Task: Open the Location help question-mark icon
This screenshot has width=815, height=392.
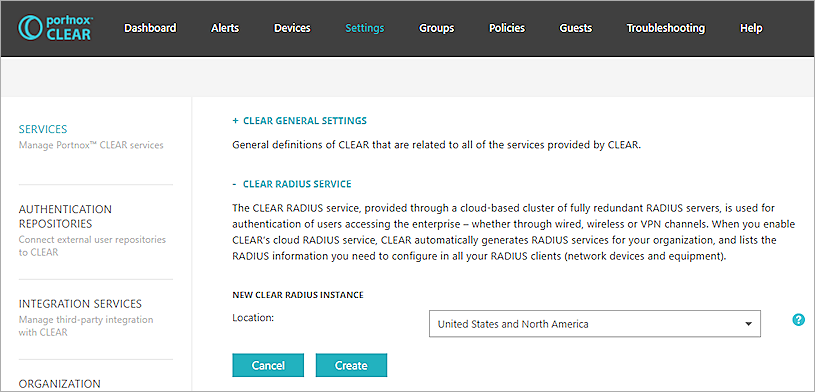Action: (798, 320)
